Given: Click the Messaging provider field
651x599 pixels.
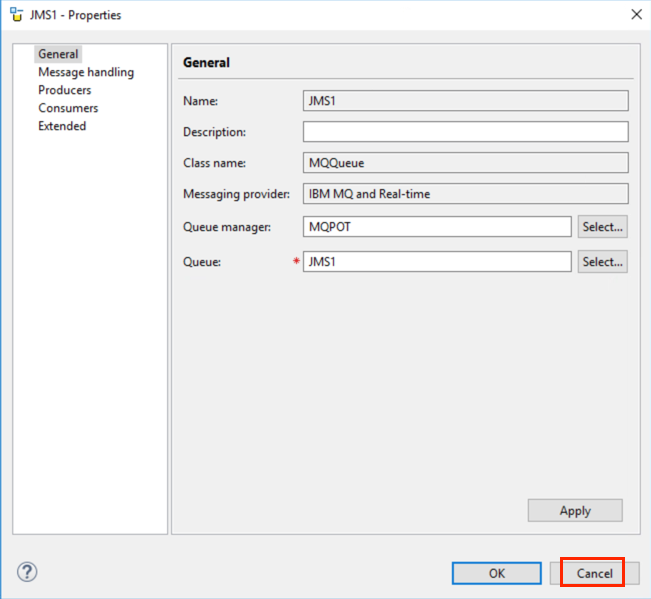Looking at the screenshot, I should point(465,193).
